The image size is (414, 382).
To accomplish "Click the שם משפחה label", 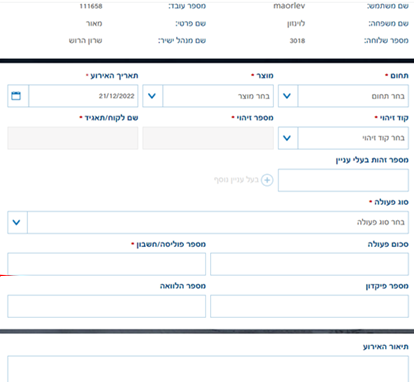I will 388,23.
